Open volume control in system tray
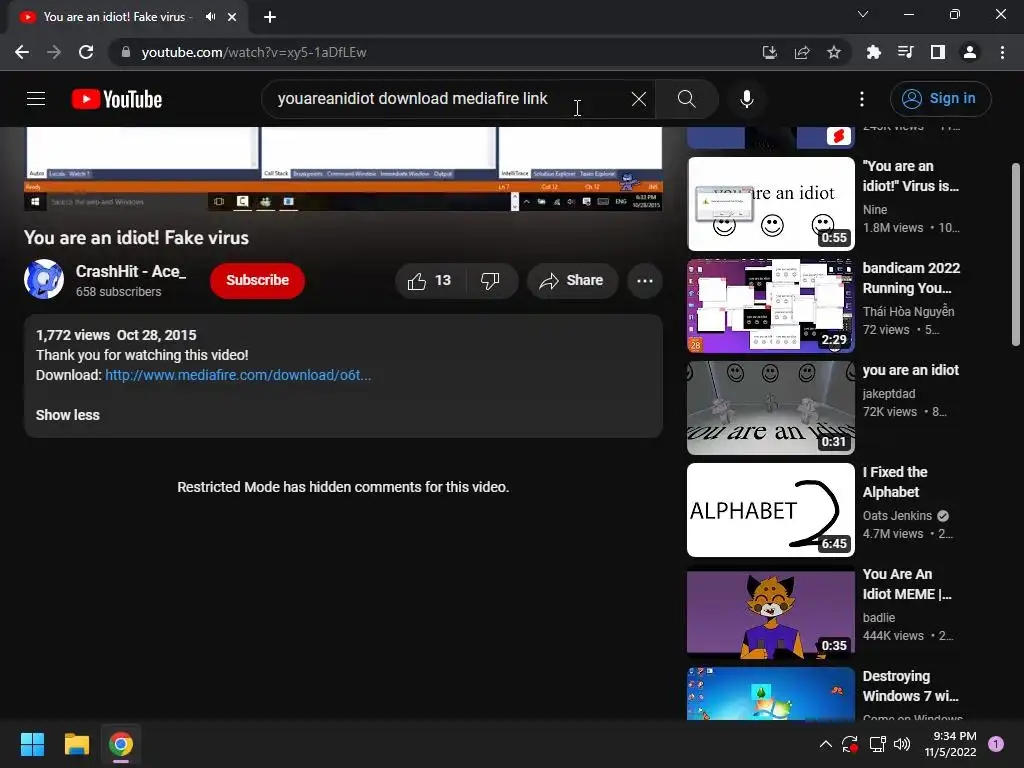 (x=902, y=744)
